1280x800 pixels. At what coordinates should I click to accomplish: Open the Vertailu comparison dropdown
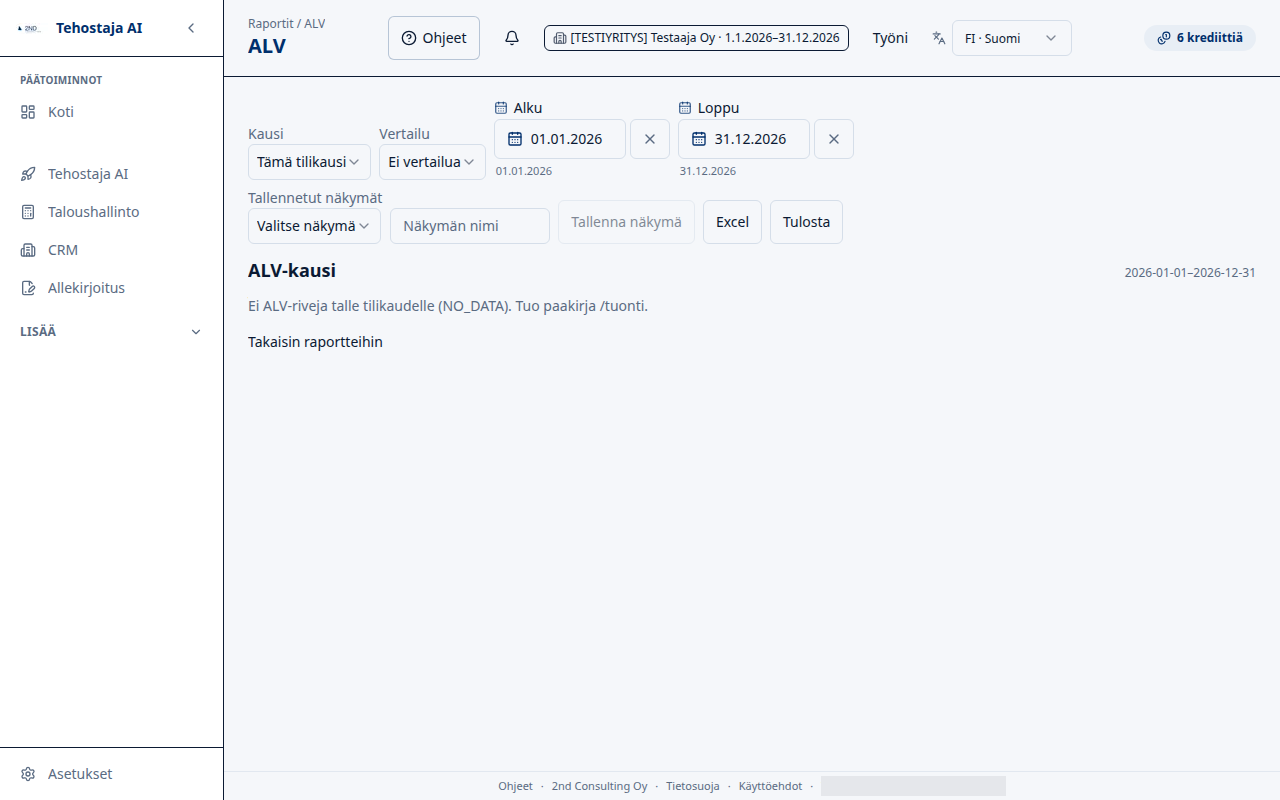(x=432, y=162)
